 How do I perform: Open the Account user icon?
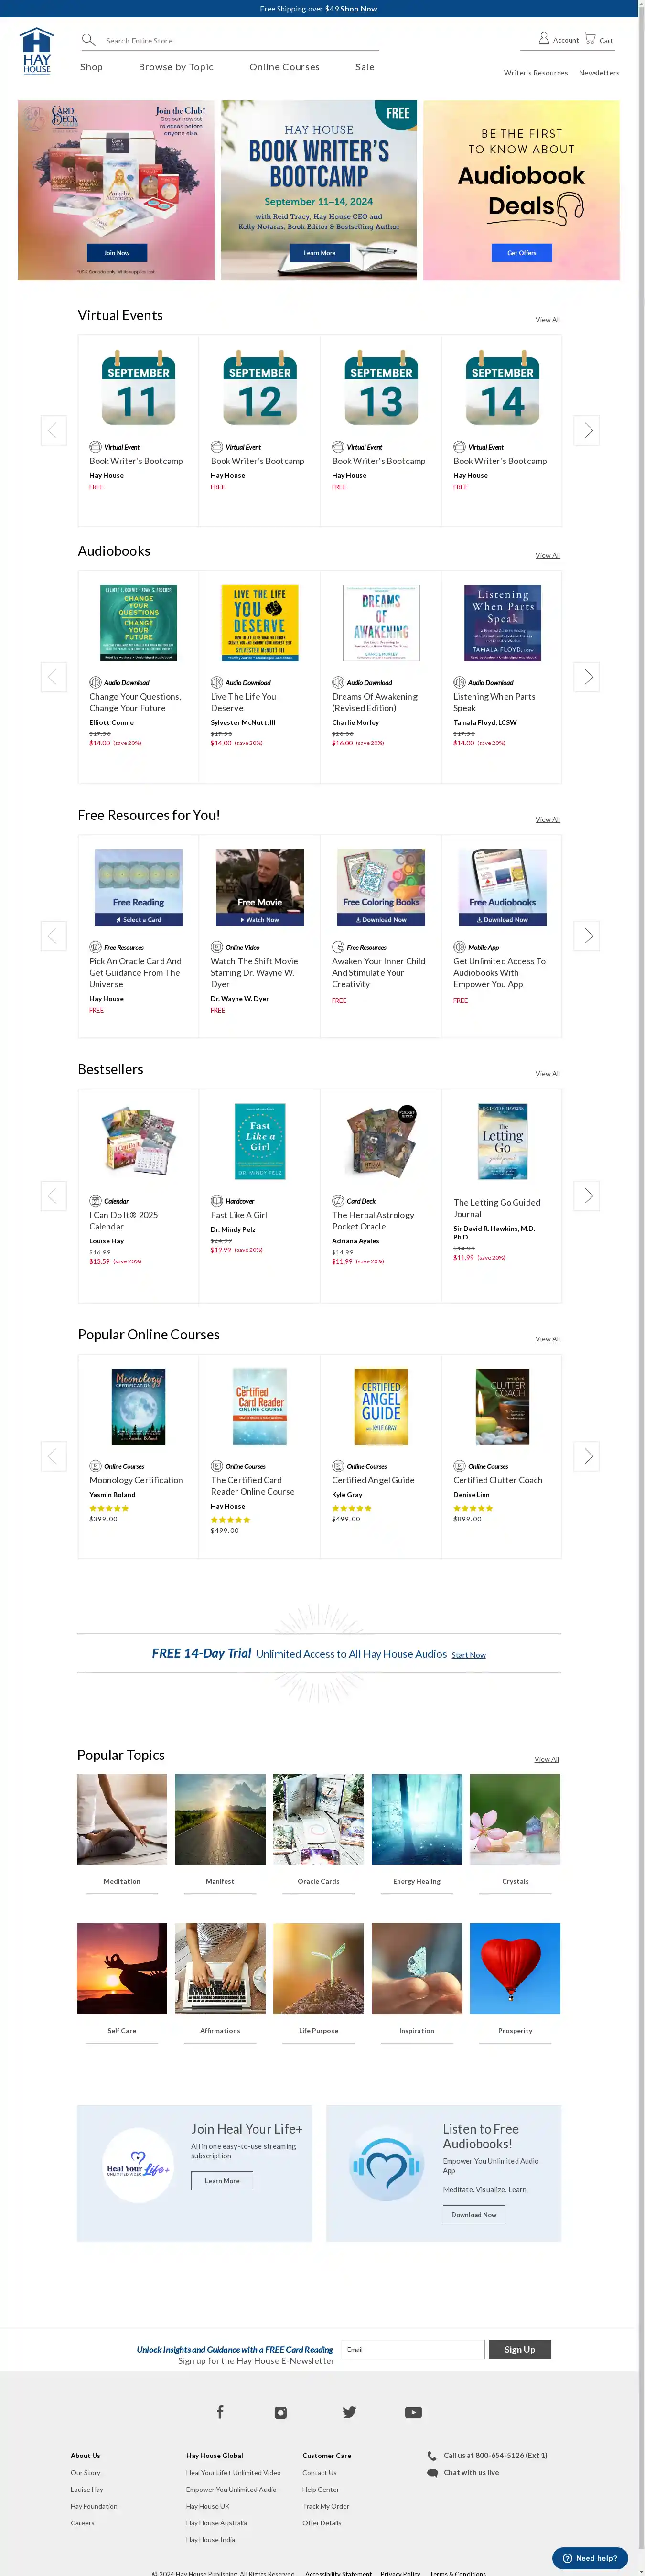coord(544,39)
